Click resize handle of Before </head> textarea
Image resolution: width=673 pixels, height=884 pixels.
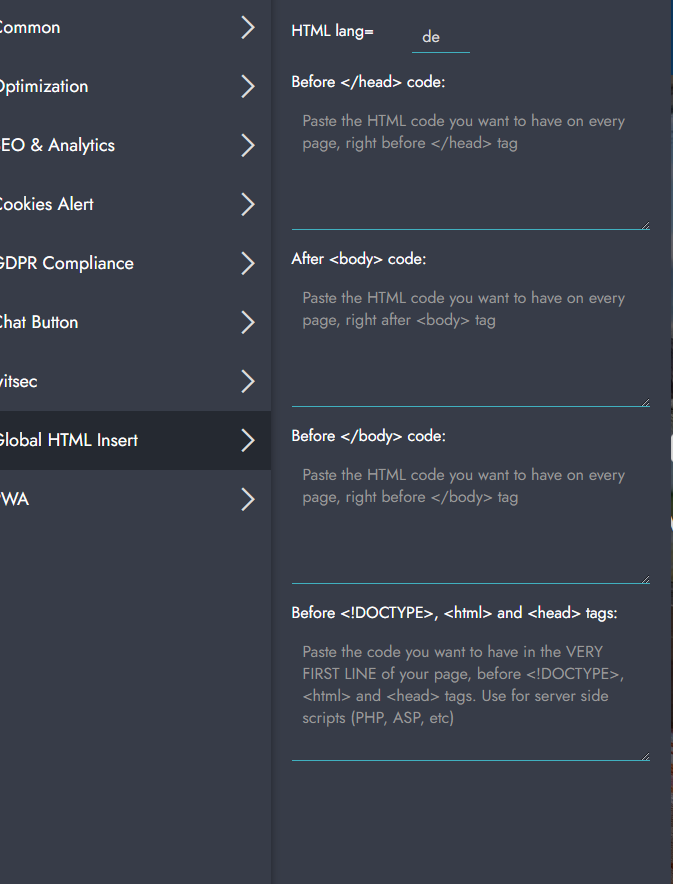[645, 225]
